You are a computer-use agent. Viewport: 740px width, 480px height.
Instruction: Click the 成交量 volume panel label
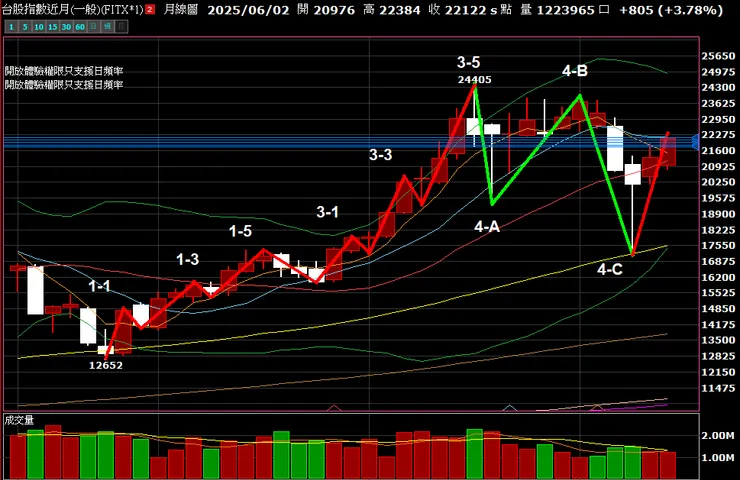pos(19,420)
